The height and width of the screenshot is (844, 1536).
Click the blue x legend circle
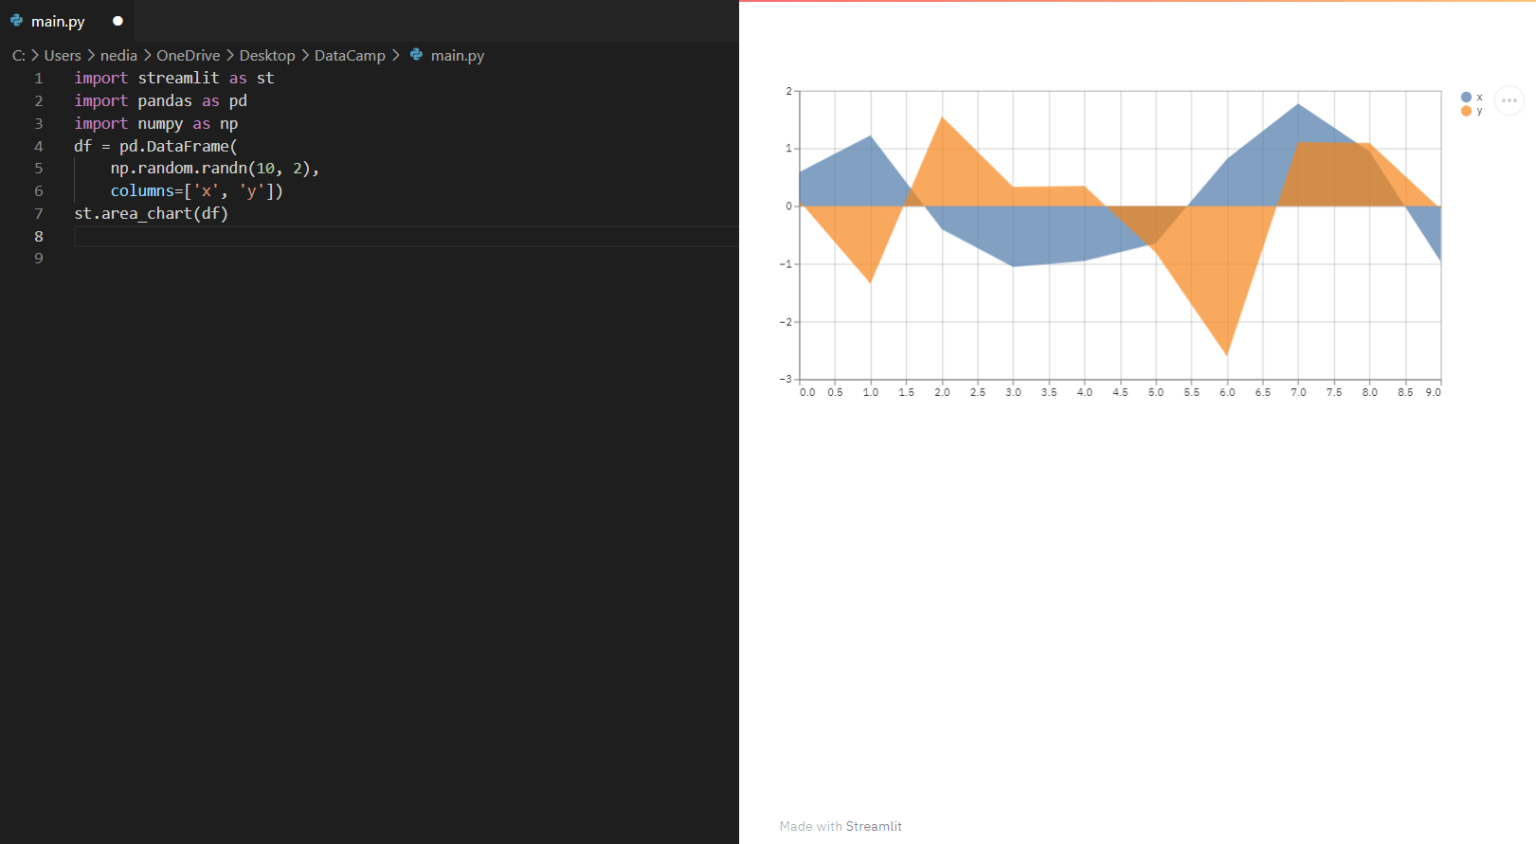(x=1466, y=97)
